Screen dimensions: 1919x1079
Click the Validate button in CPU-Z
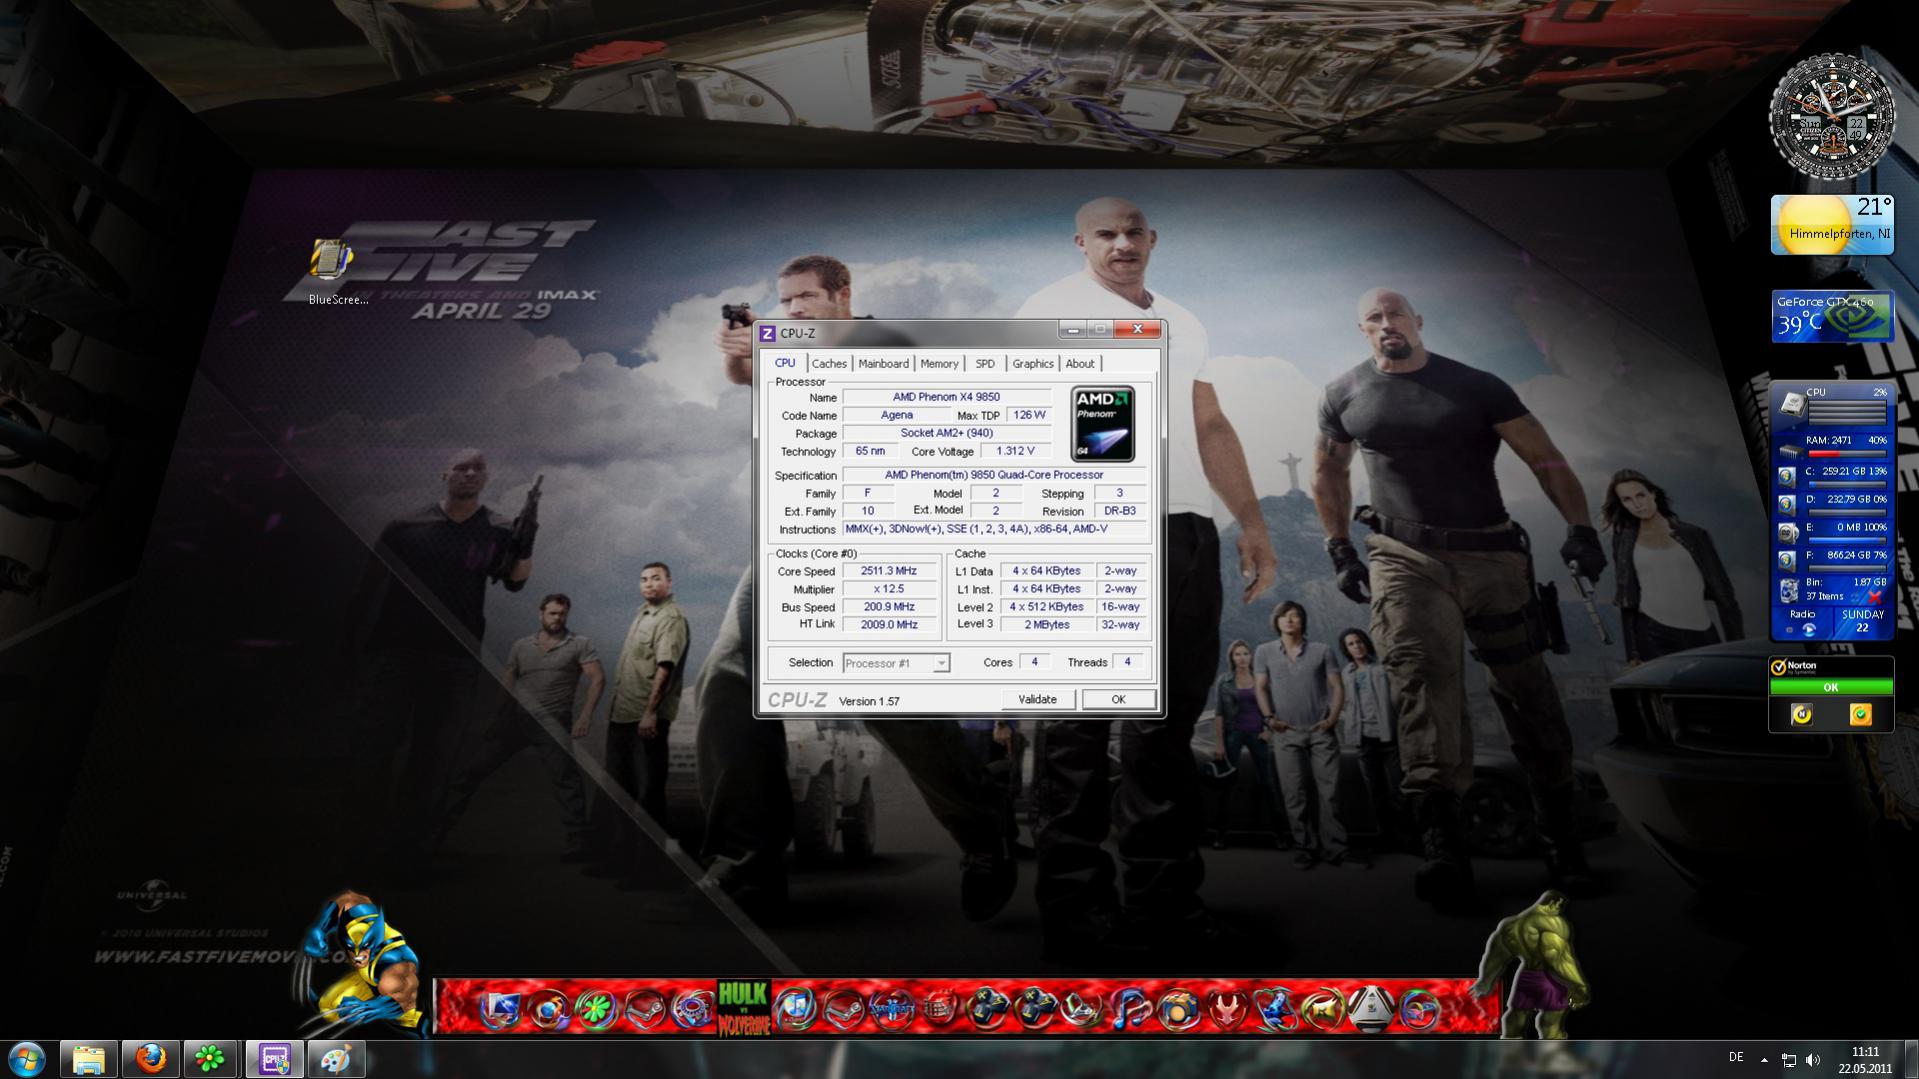[x=1037, y=699]
